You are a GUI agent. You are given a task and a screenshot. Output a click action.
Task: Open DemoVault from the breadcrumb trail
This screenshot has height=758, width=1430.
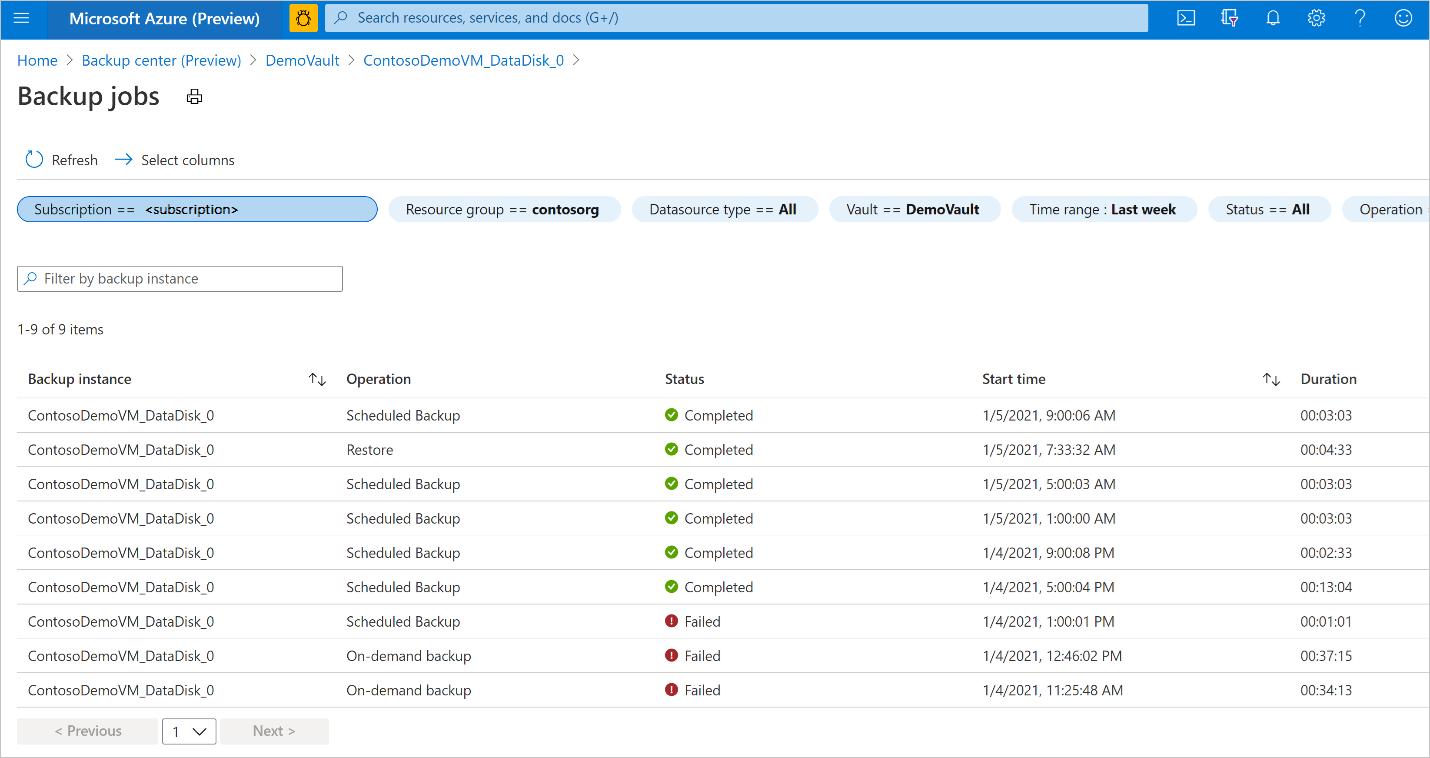[302, 60]
